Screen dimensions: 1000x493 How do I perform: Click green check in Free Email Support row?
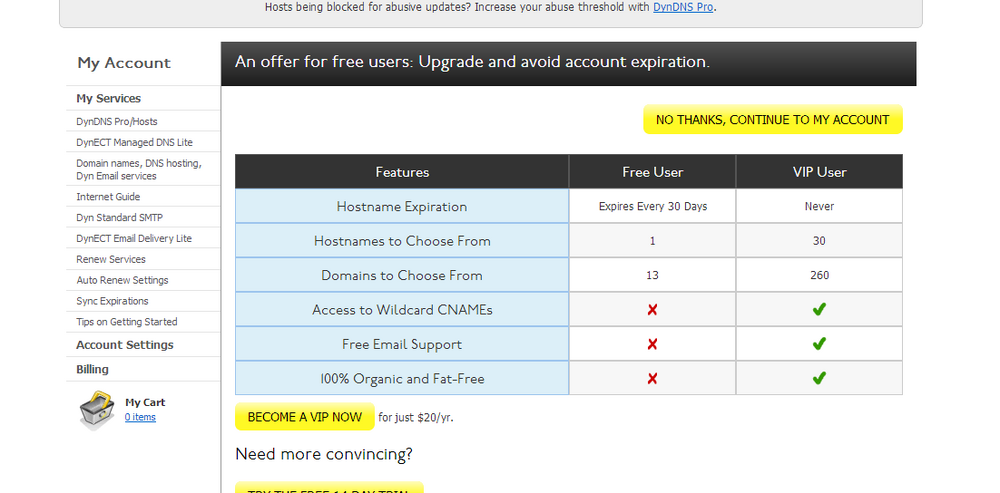pos(819,344)
